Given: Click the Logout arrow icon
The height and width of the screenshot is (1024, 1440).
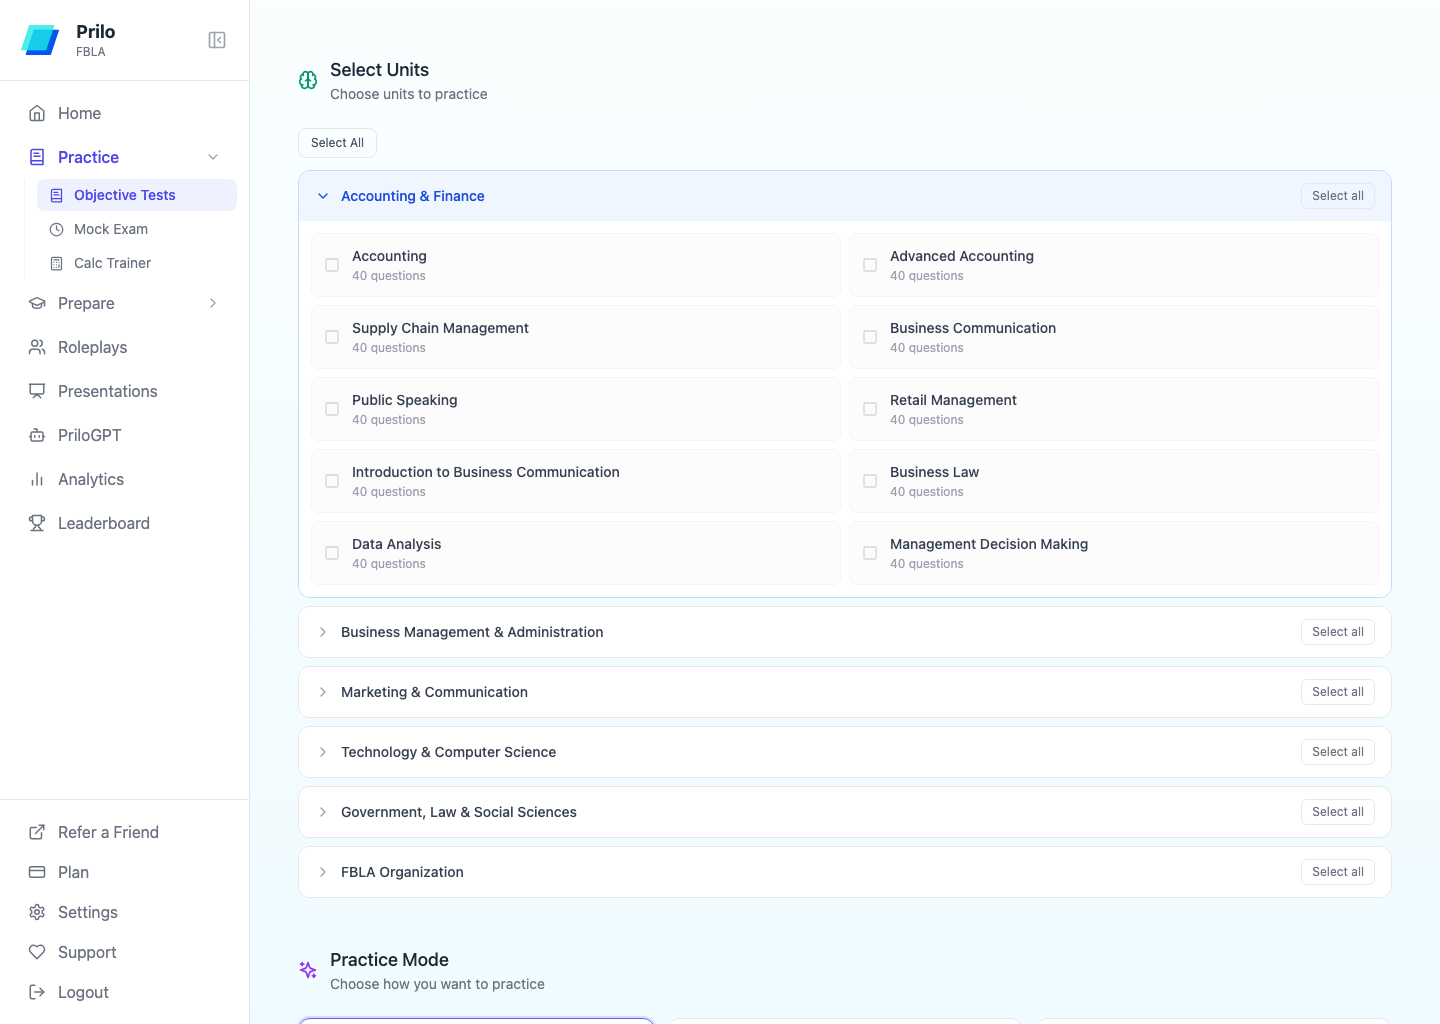Looking at the screenshot, I should point(37,992).
